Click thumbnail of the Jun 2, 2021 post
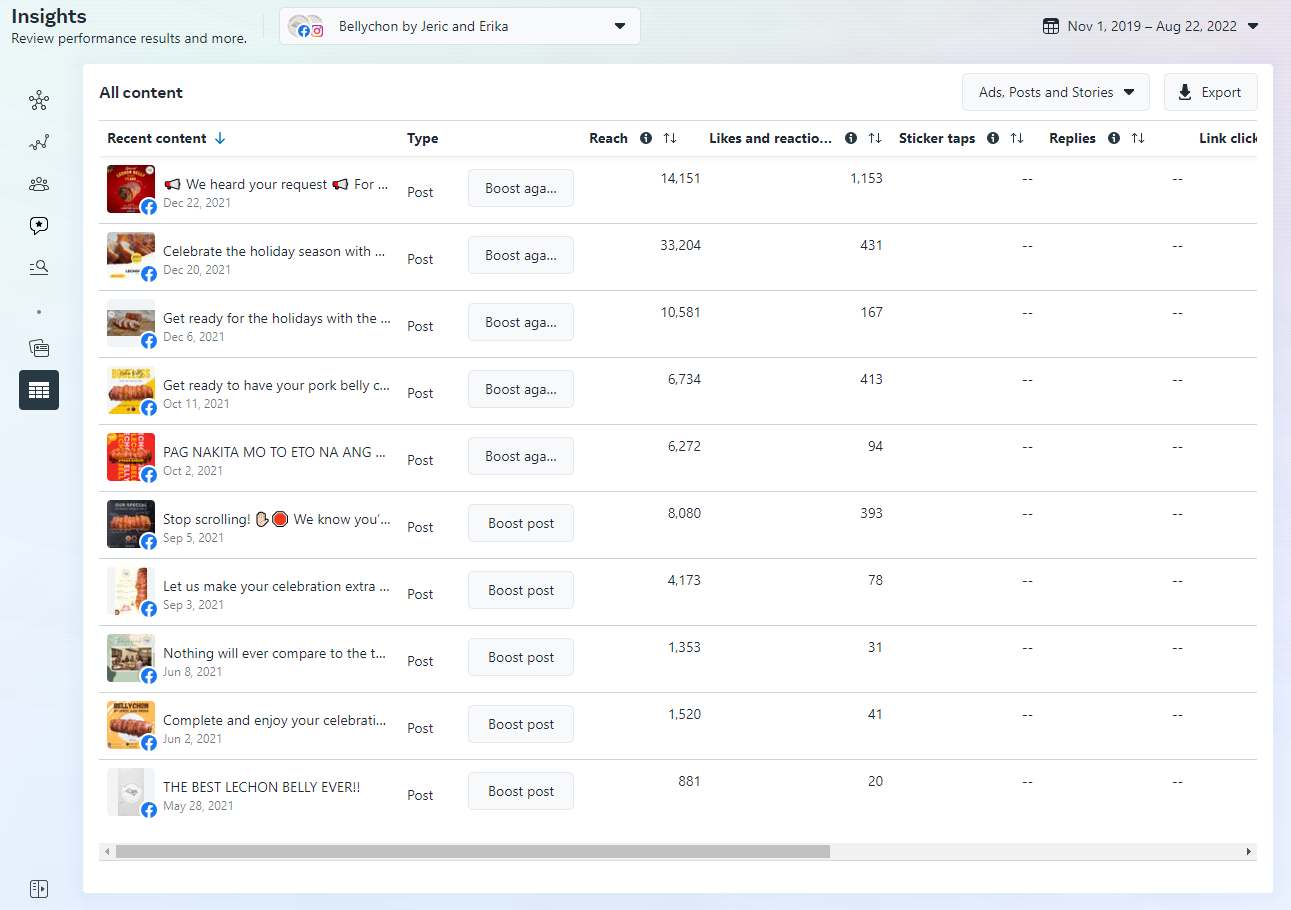Viewport: 1291px width, 910px height. (131, 725)
